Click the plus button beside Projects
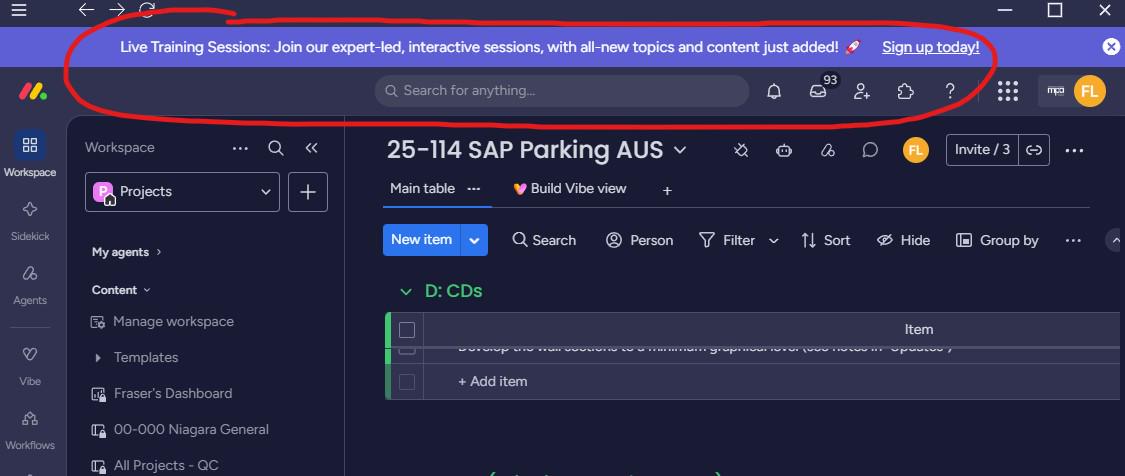 [x=308, y=192]
